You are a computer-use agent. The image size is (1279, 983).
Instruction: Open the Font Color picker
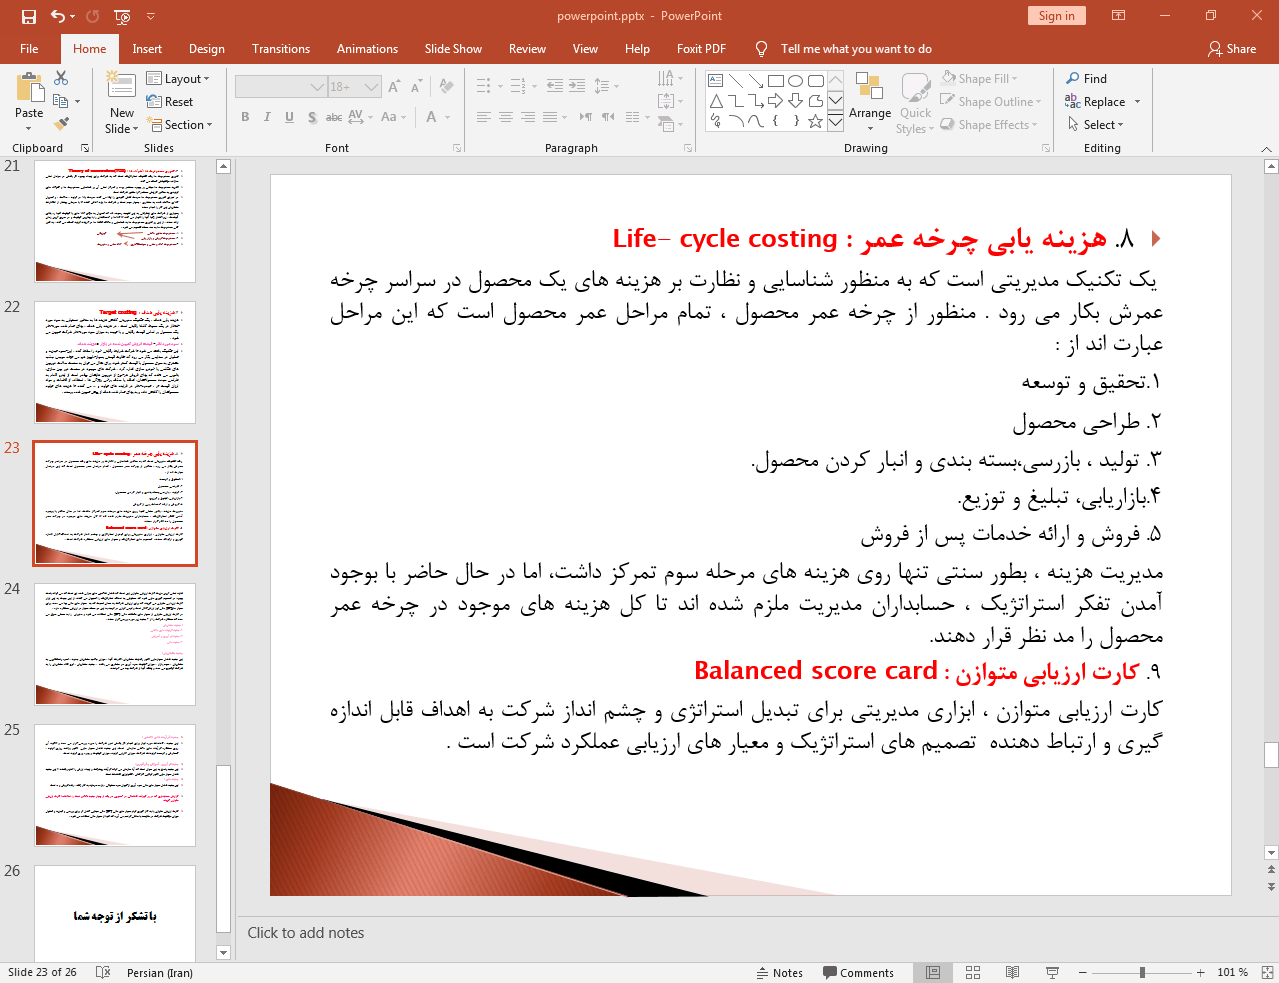pos(431,117)
